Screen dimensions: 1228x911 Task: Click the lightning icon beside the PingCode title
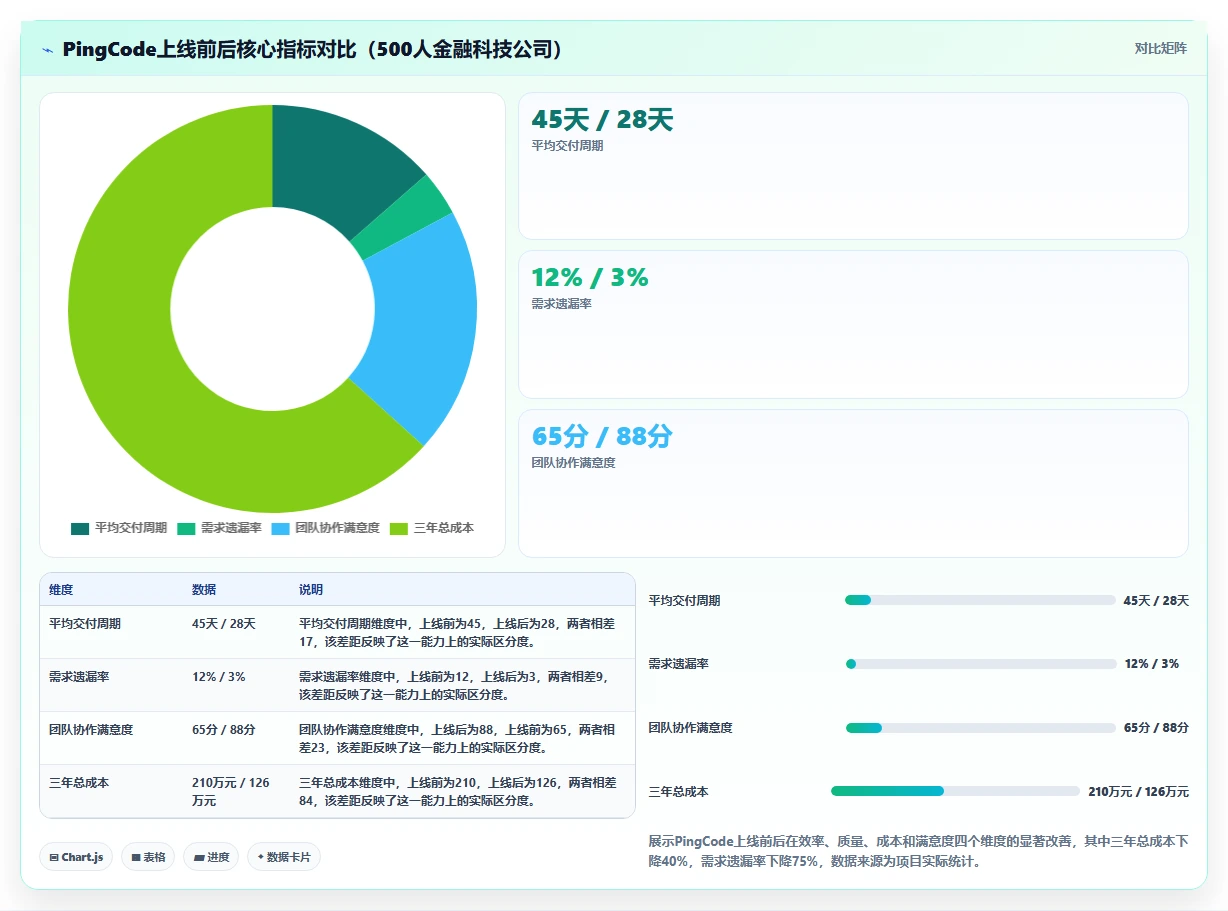47,50
